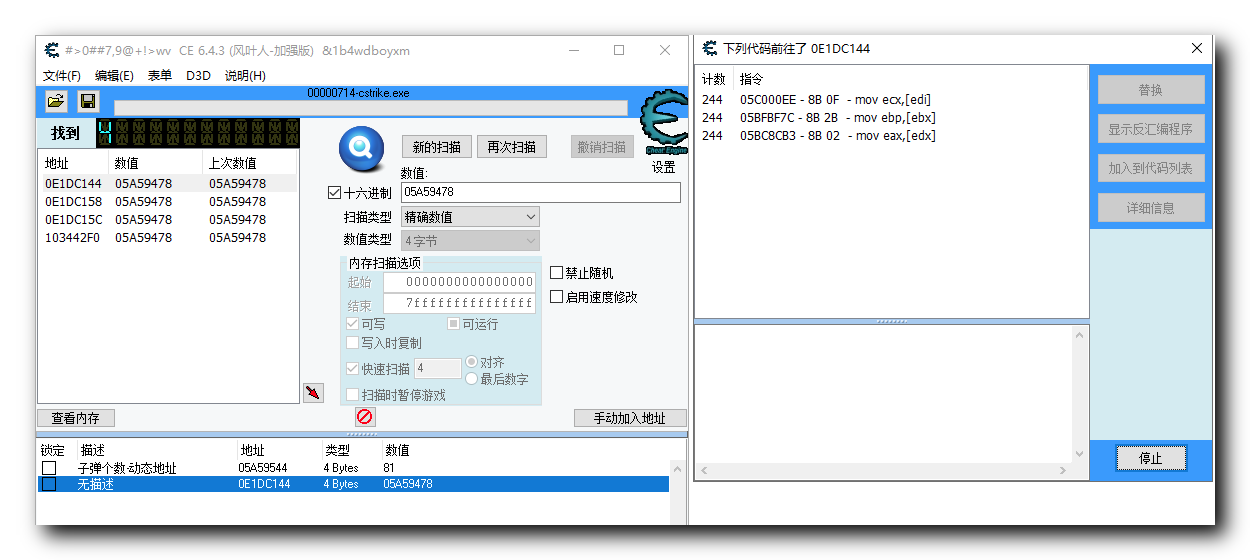Click the scan progress bar
1250x560 pixels.
click(x=371, y=107)
